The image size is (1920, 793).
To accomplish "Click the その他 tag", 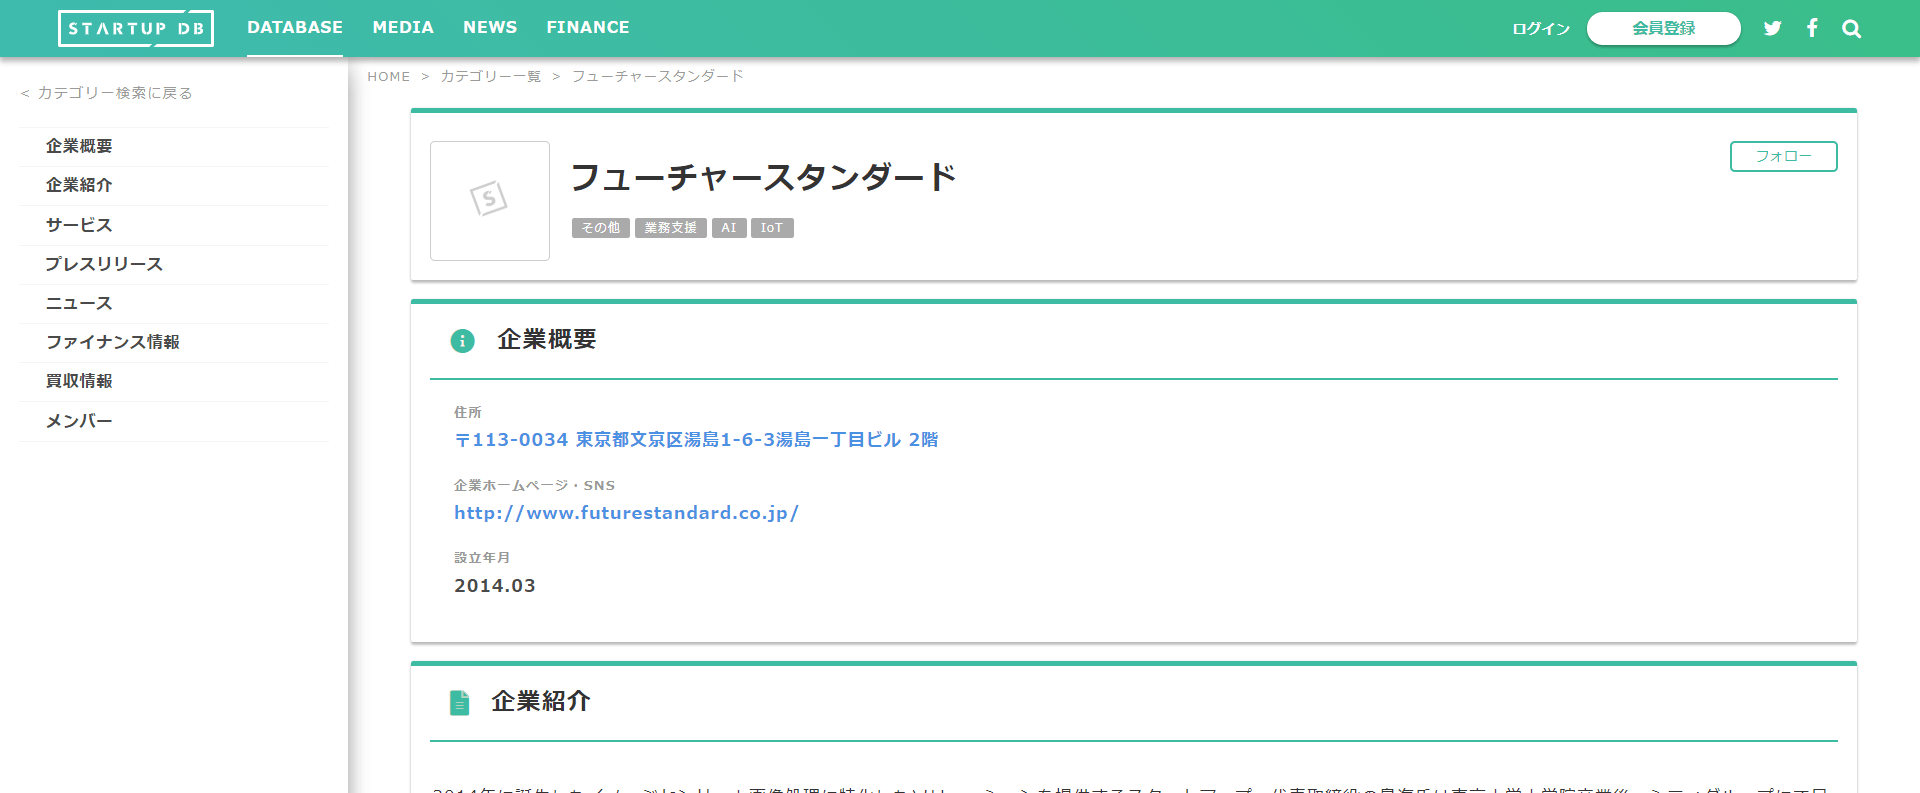I will click(x=600, y=228).
